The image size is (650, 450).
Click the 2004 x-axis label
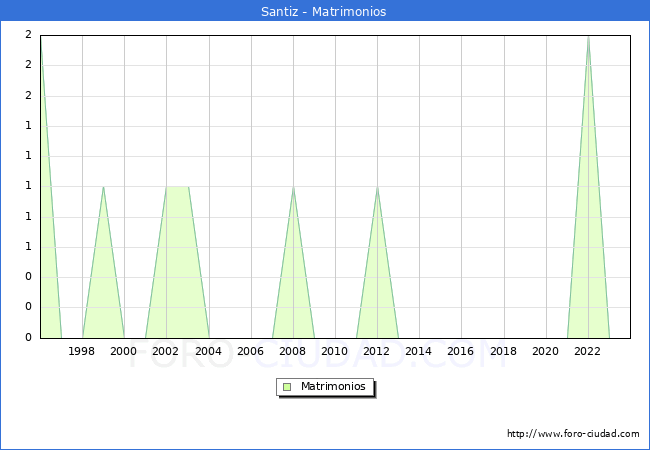[x=208, y=351]
